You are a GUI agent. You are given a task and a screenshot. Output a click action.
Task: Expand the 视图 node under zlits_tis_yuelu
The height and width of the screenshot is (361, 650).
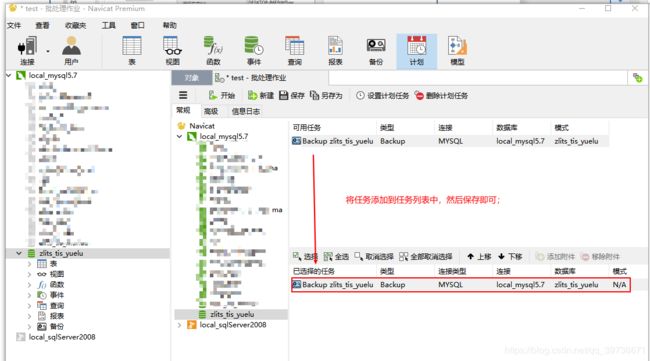[29, 274]
